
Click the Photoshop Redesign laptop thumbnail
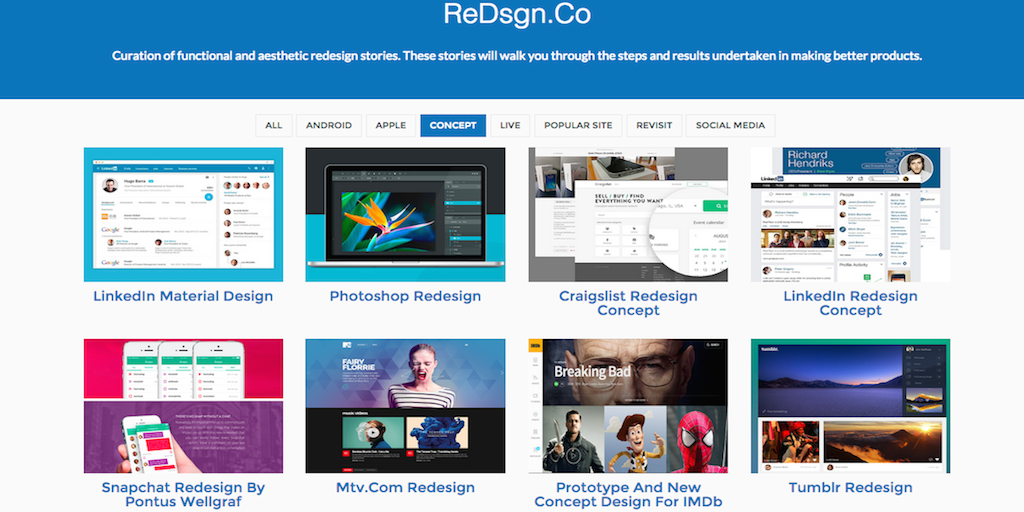click(x=405, y=214)
